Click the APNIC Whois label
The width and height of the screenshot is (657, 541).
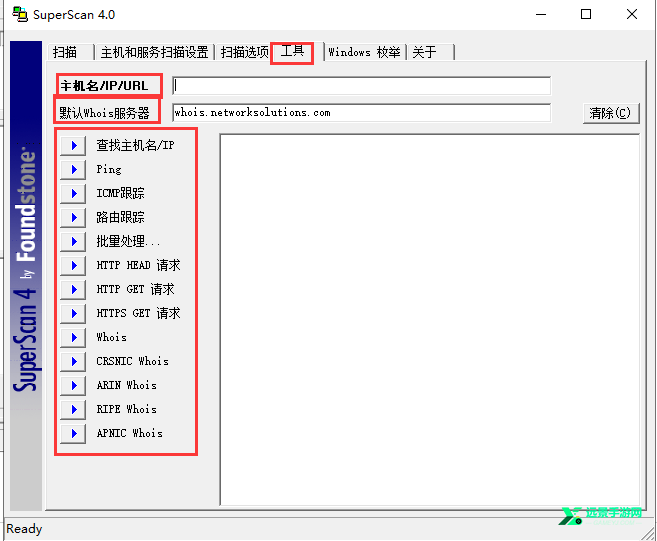129,433
